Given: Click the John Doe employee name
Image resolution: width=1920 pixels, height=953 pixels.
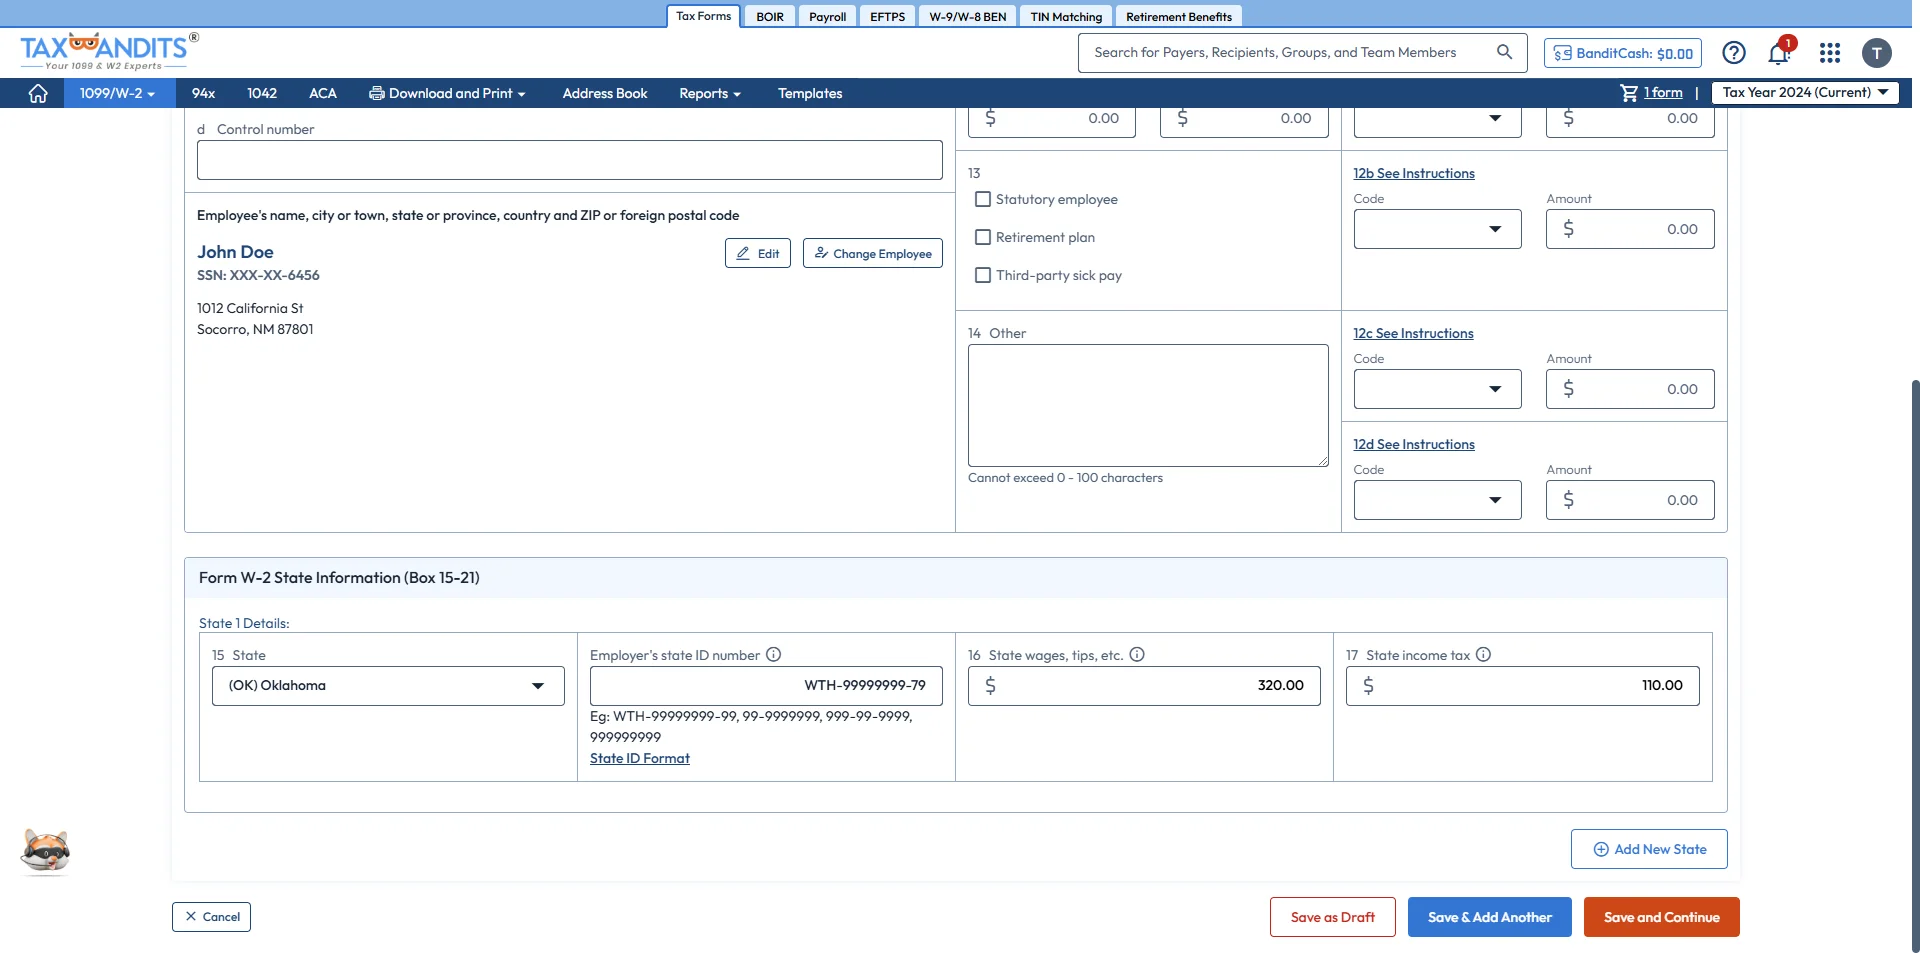Looking at the screenshot, I should coord(235,252).
